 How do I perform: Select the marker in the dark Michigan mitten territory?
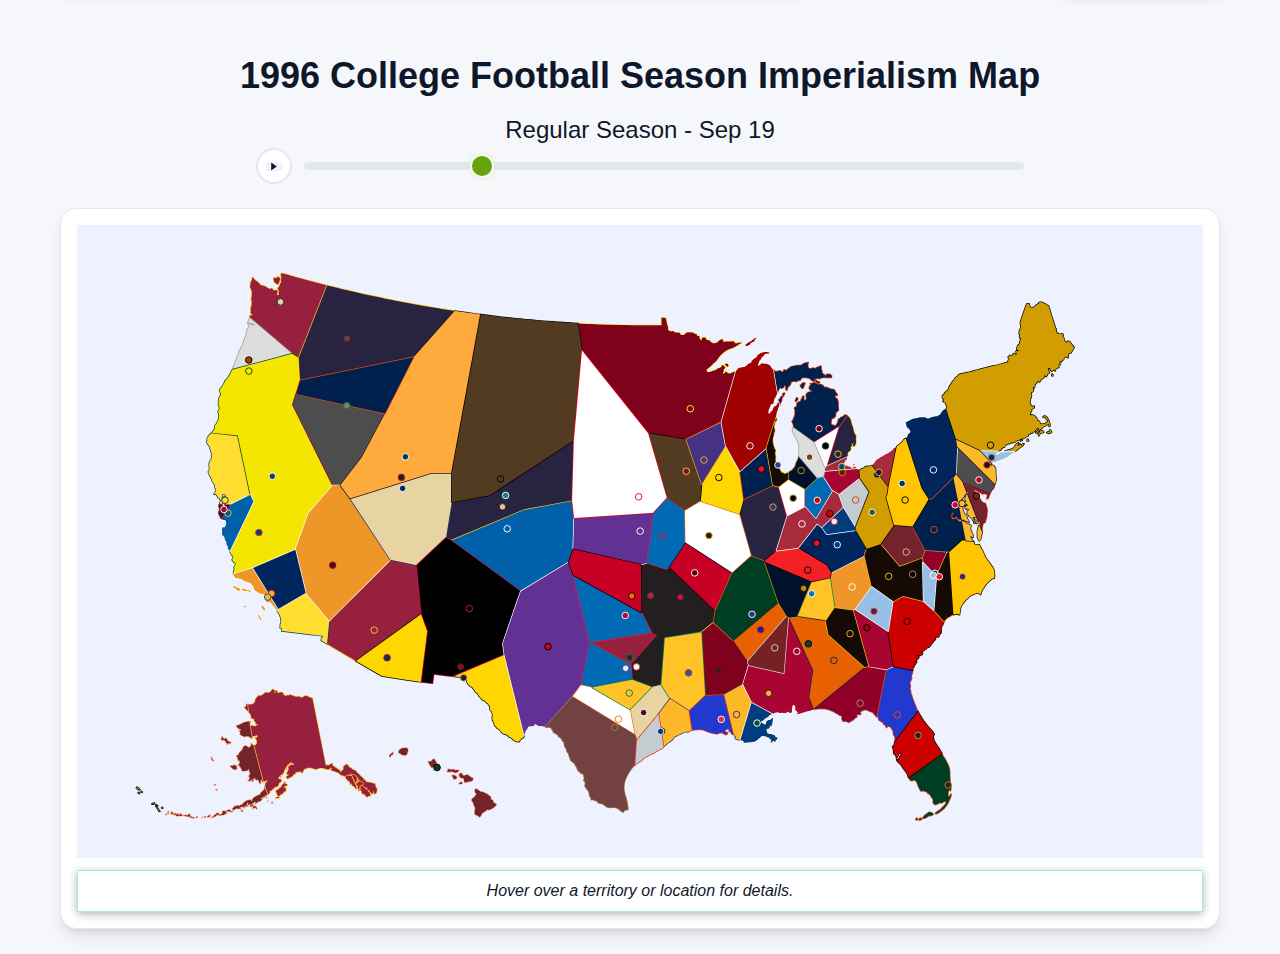[819, 427]
